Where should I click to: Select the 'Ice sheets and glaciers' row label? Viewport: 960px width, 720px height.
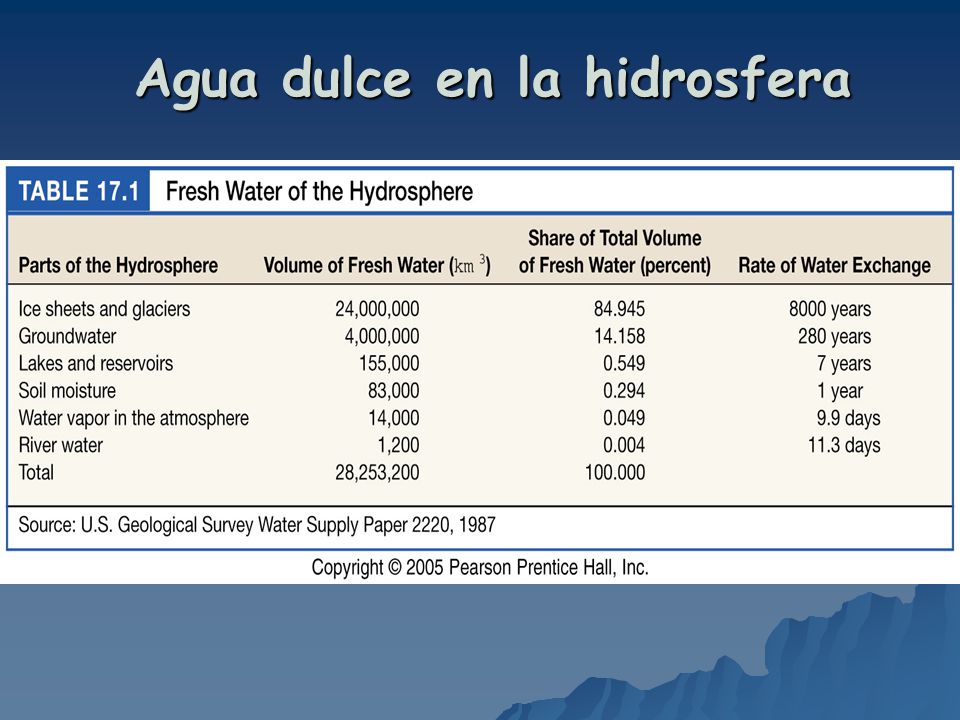point(104,309)
